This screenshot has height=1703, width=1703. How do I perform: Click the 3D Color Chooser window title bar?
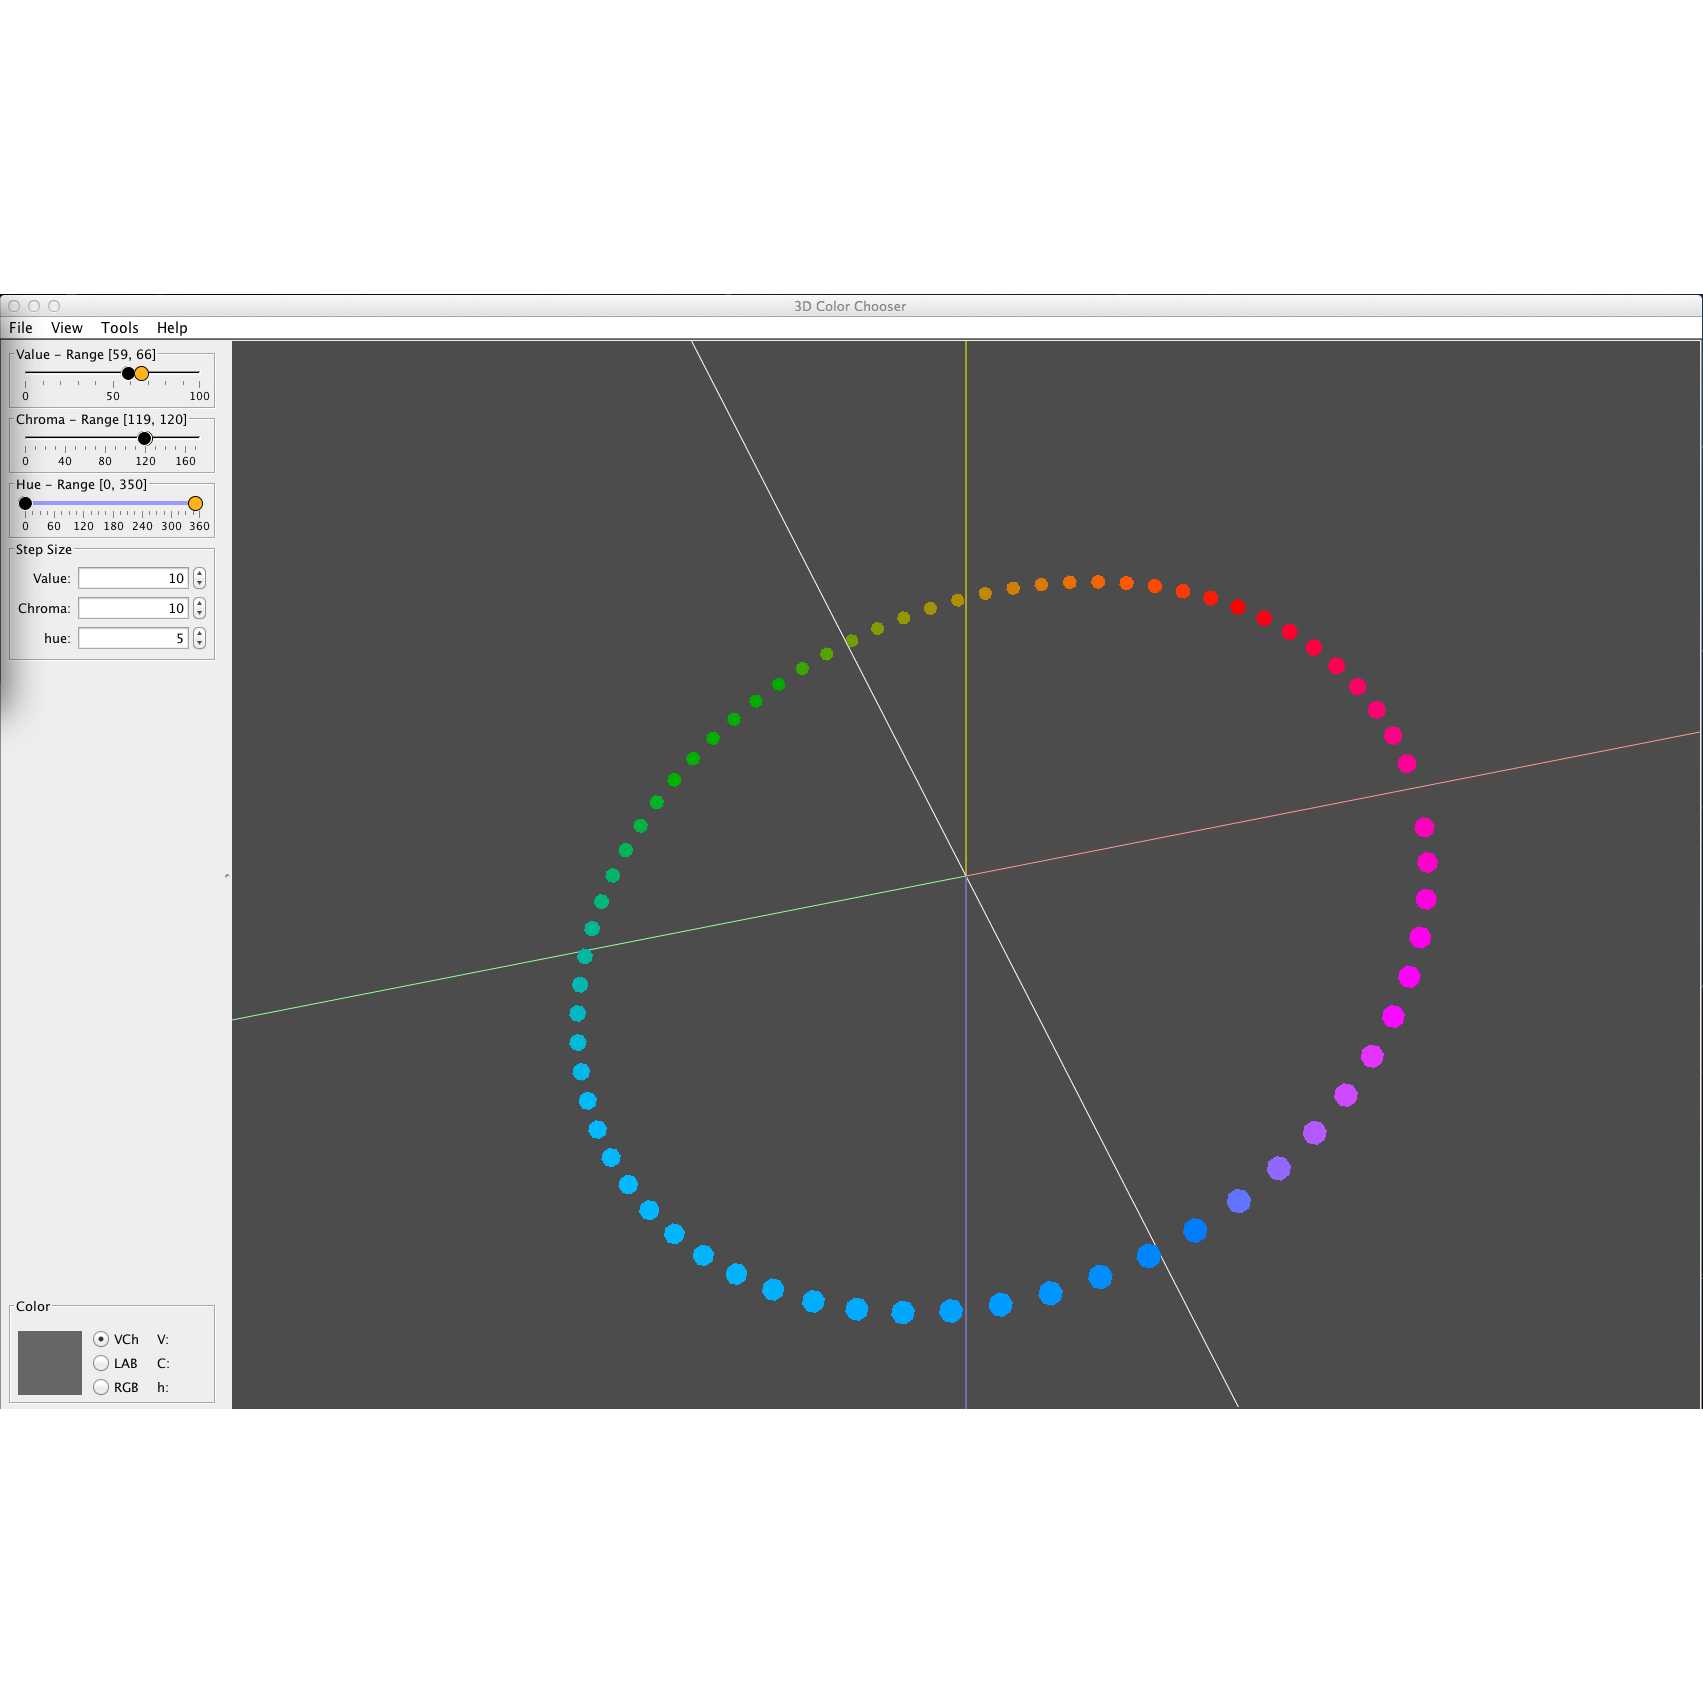850,306
